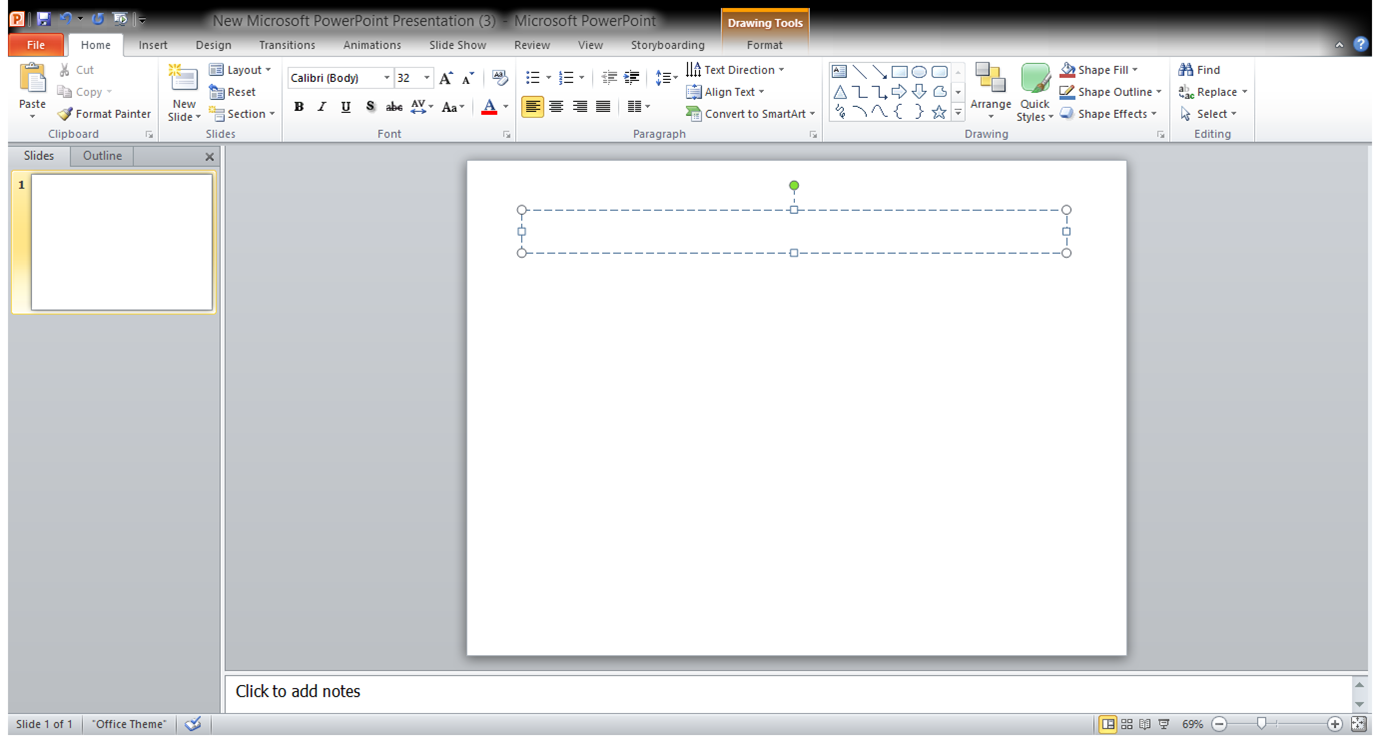Decrease font size with the Shrink Font icon

[x=467, y=78]
